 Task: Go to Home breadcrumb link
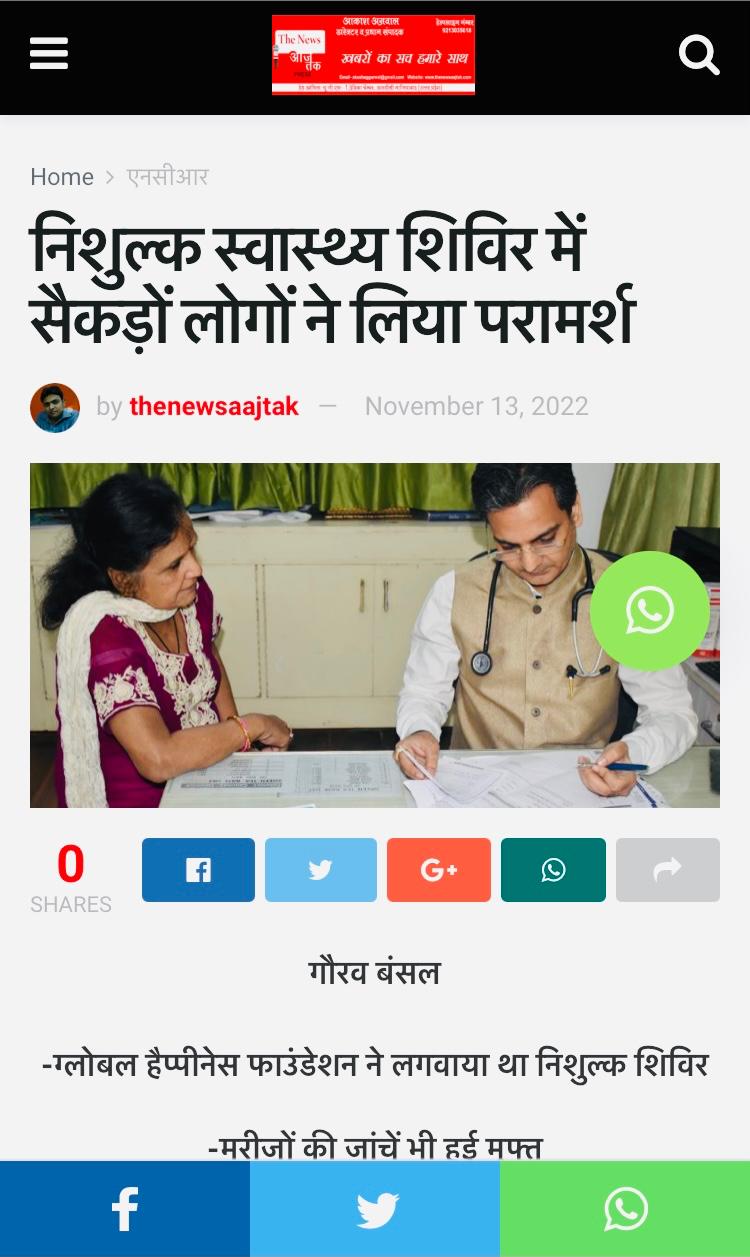(62, 177)
